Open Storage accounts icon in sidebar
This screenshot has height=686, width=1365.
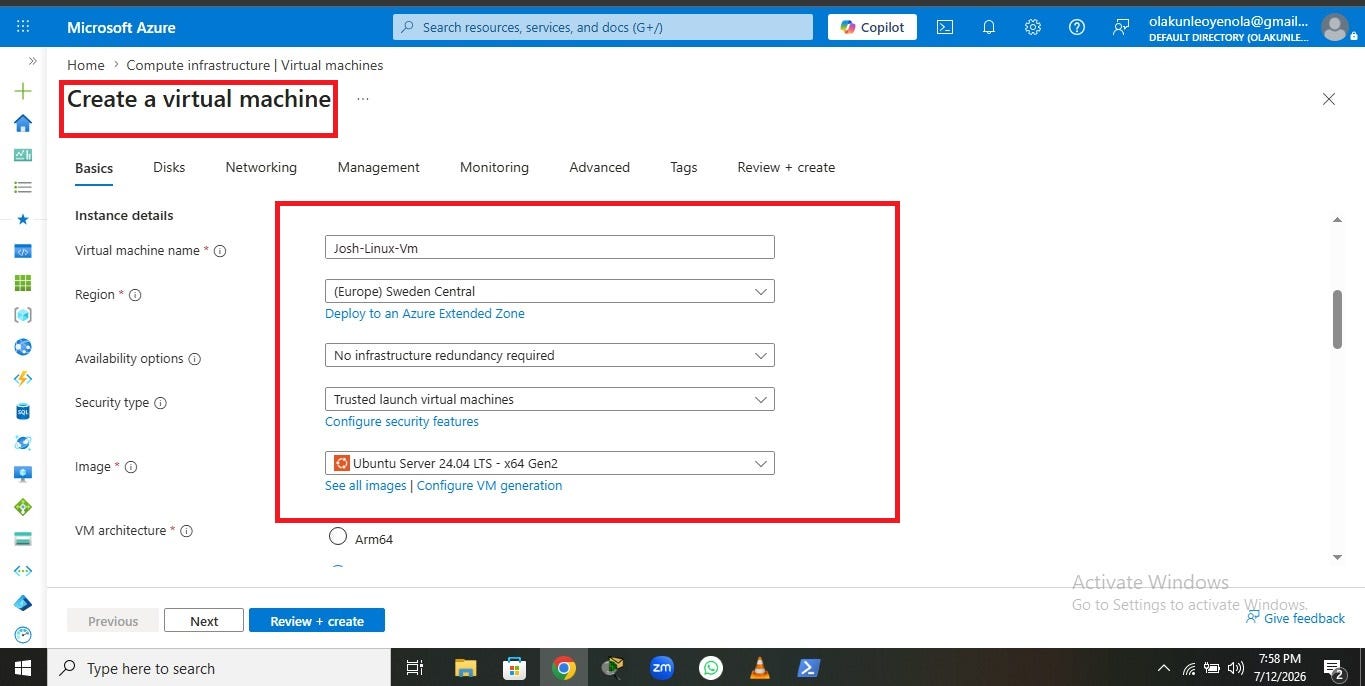click(23, 539)
